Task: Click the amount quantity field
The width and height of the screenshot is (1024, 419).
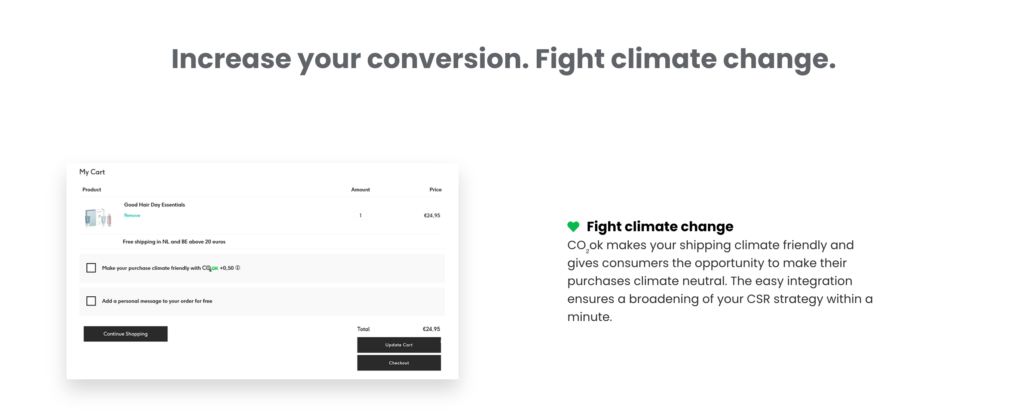Action: 360,215
